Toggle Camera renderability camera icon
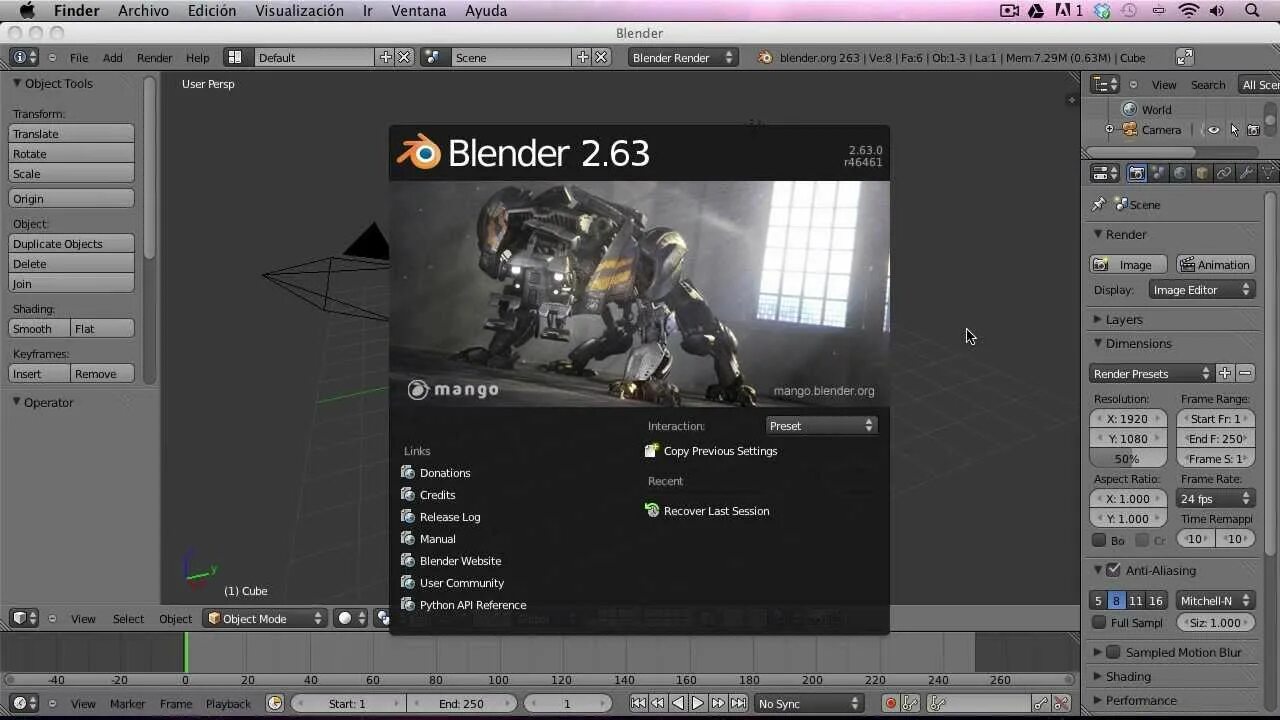 (1253, 130)
